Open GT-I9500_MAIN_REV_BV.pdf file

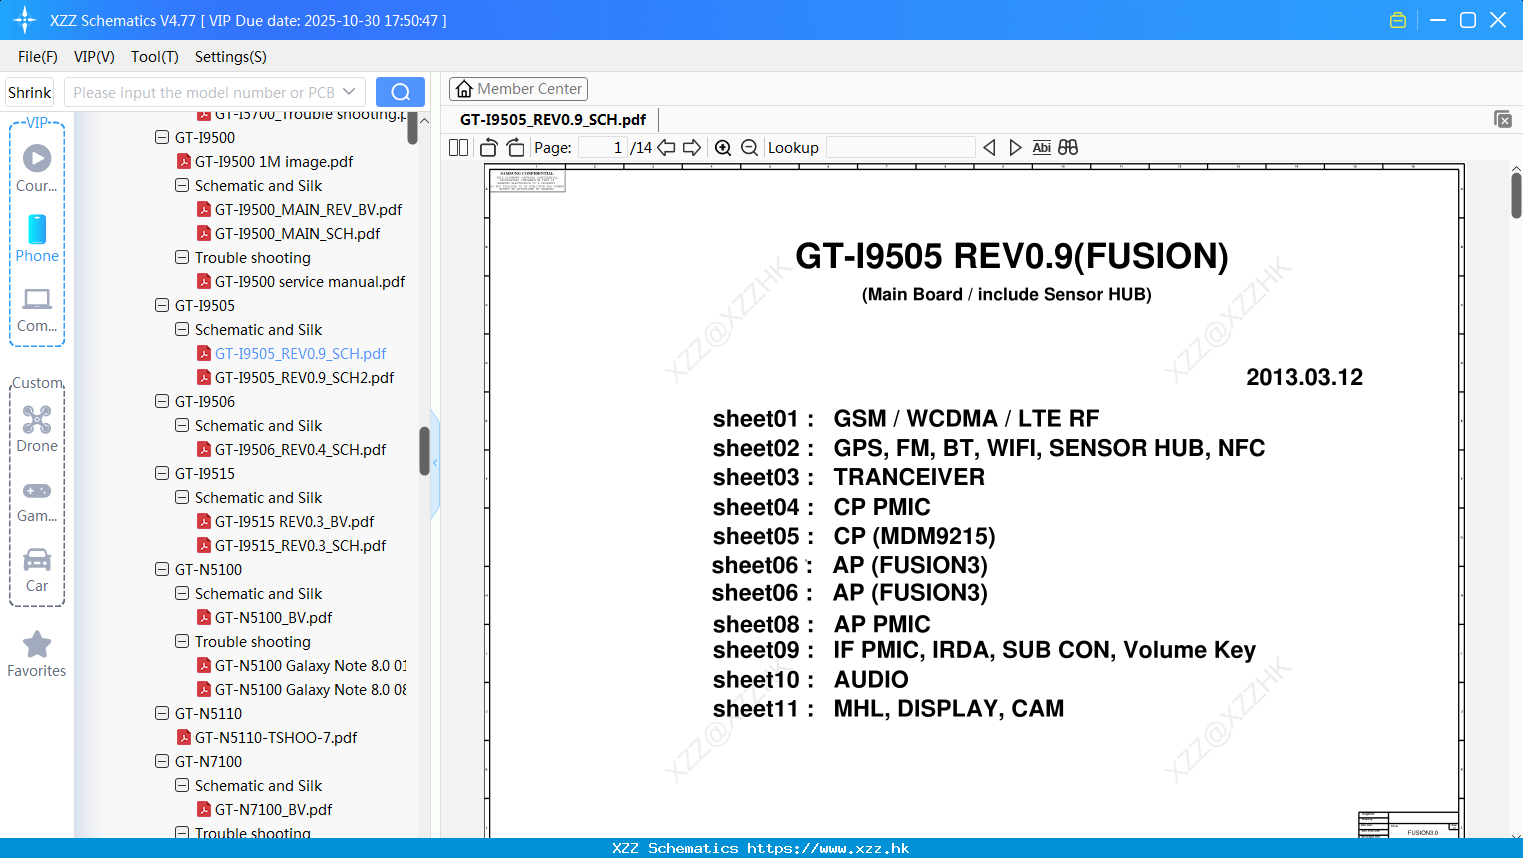308,209
